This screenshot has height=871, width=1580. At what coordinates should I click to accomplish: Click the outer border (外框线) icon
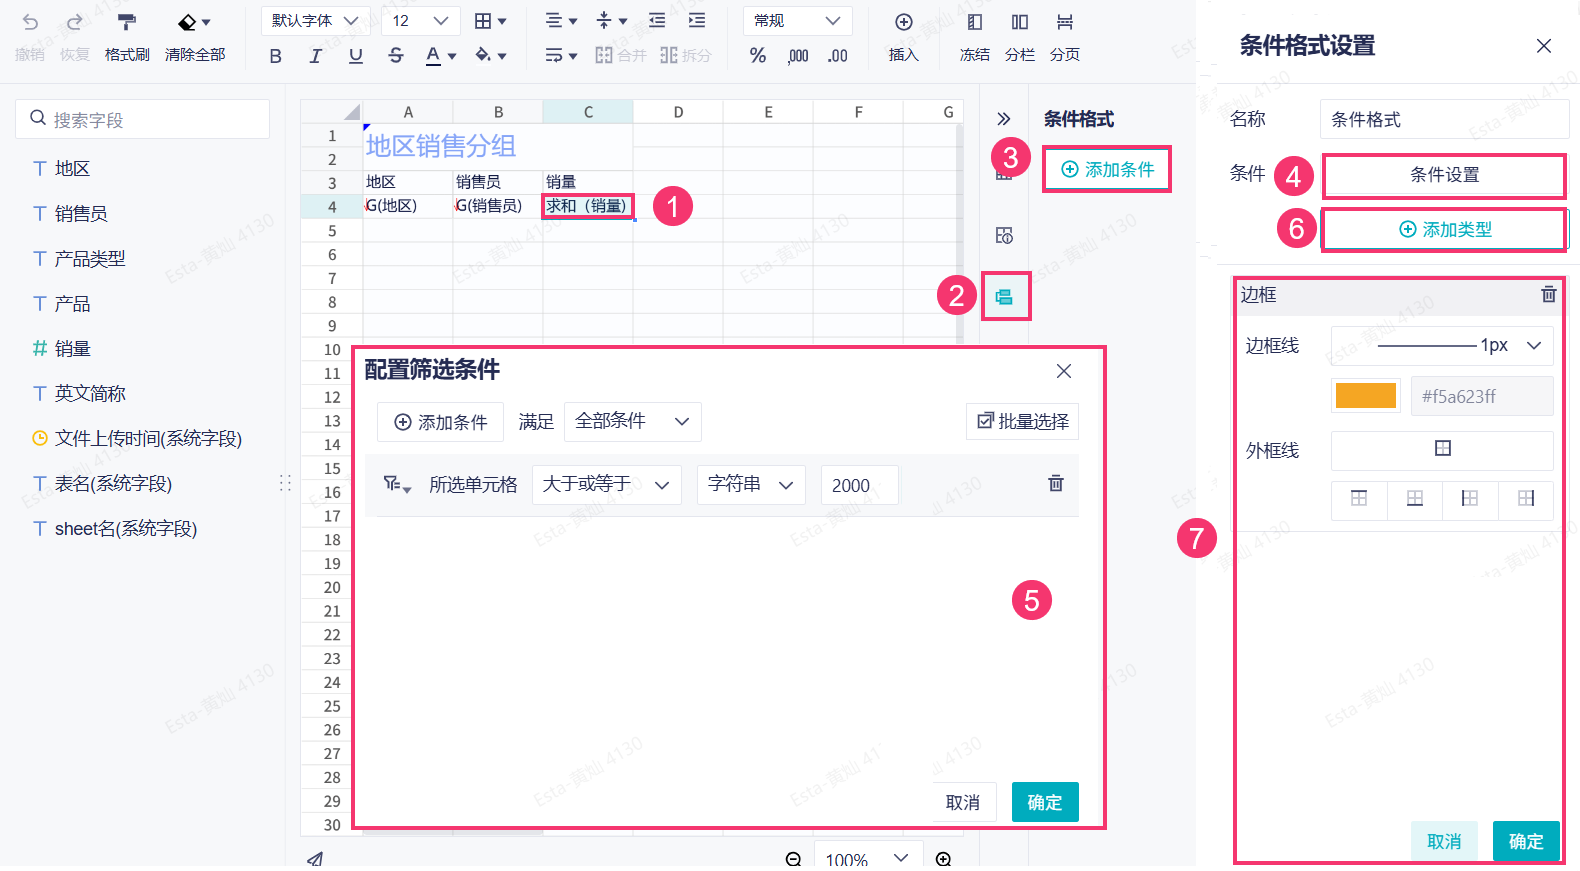pos(1442,449)
